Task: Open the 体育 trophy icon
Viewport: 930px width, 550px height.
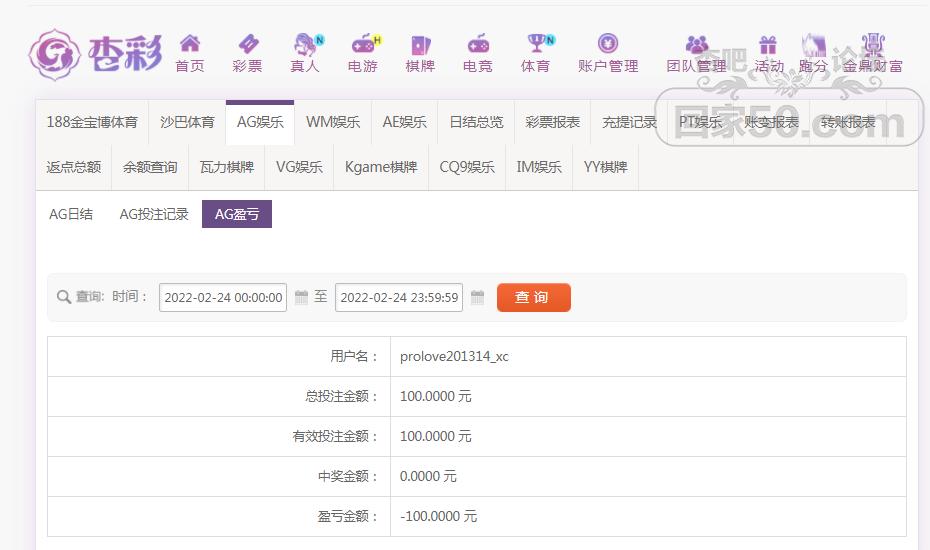Action: pos(537,43)
